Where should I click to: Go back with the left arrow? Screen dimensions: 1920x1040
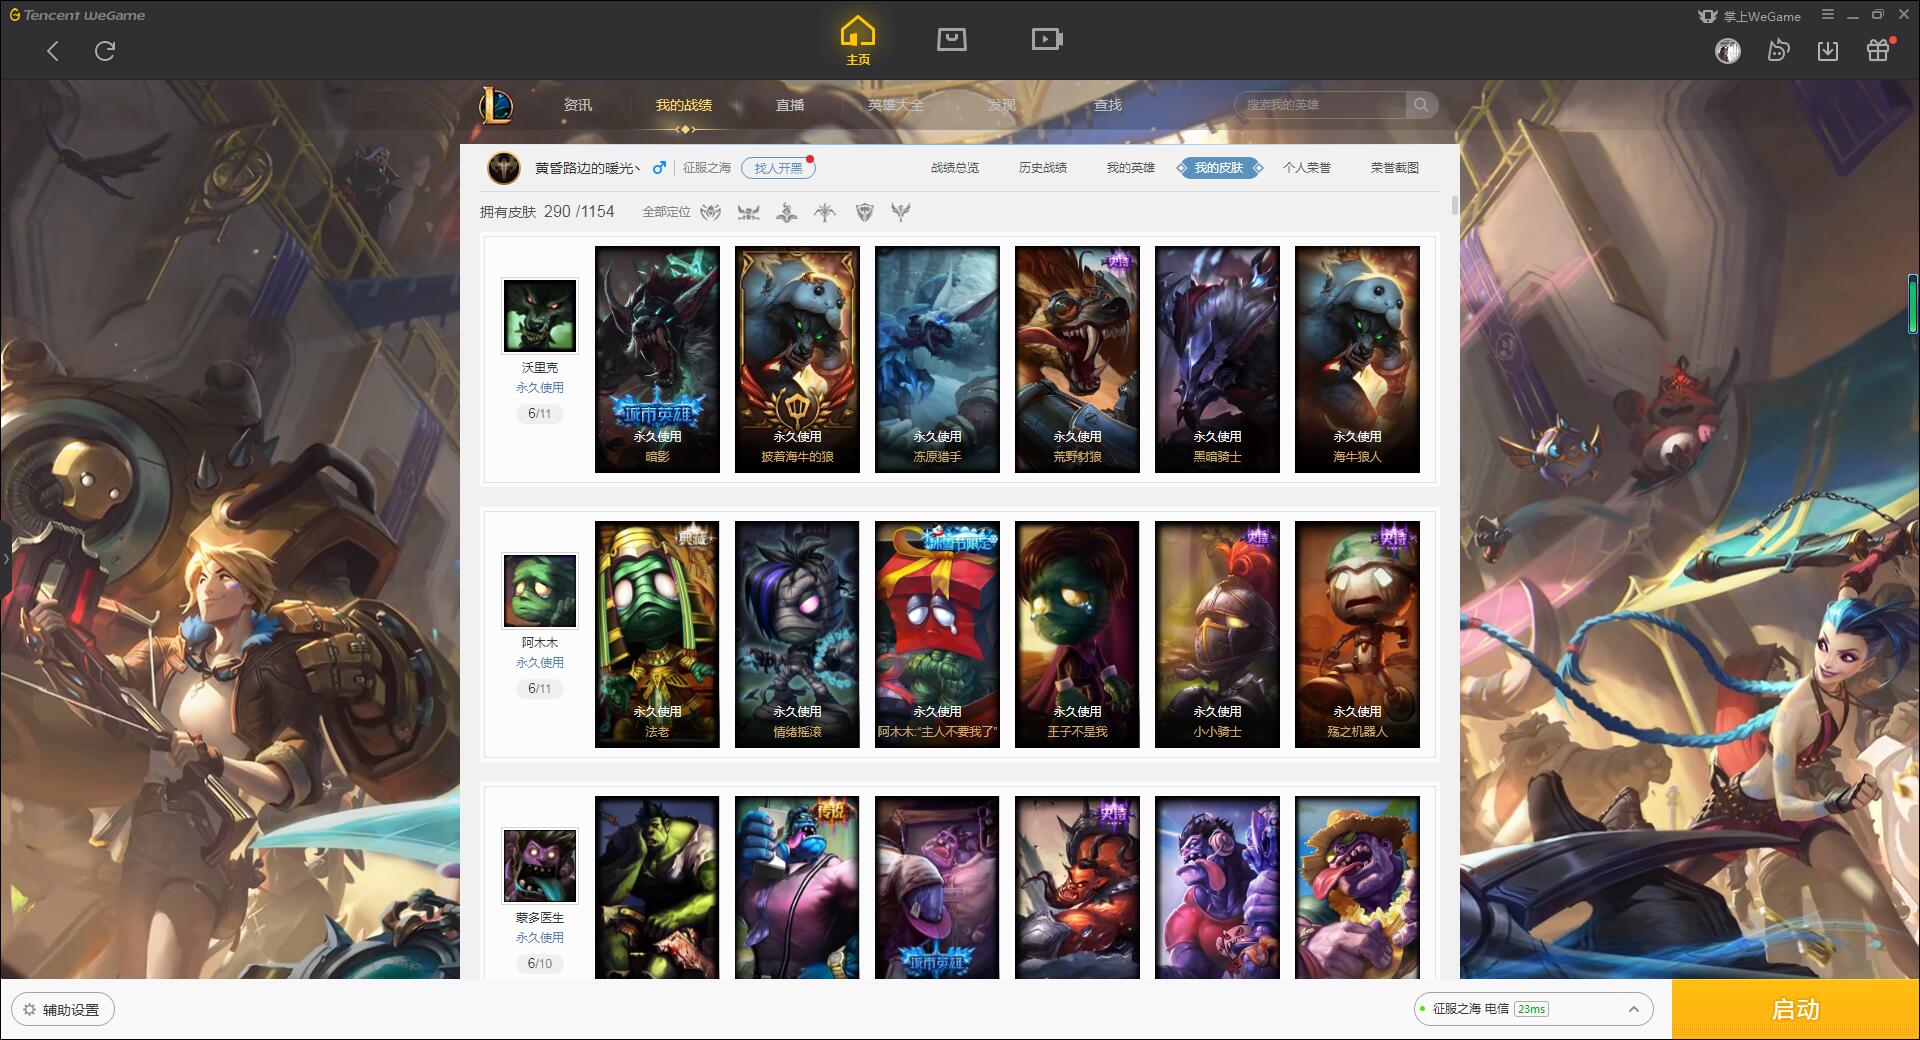[x=53, y=51]
